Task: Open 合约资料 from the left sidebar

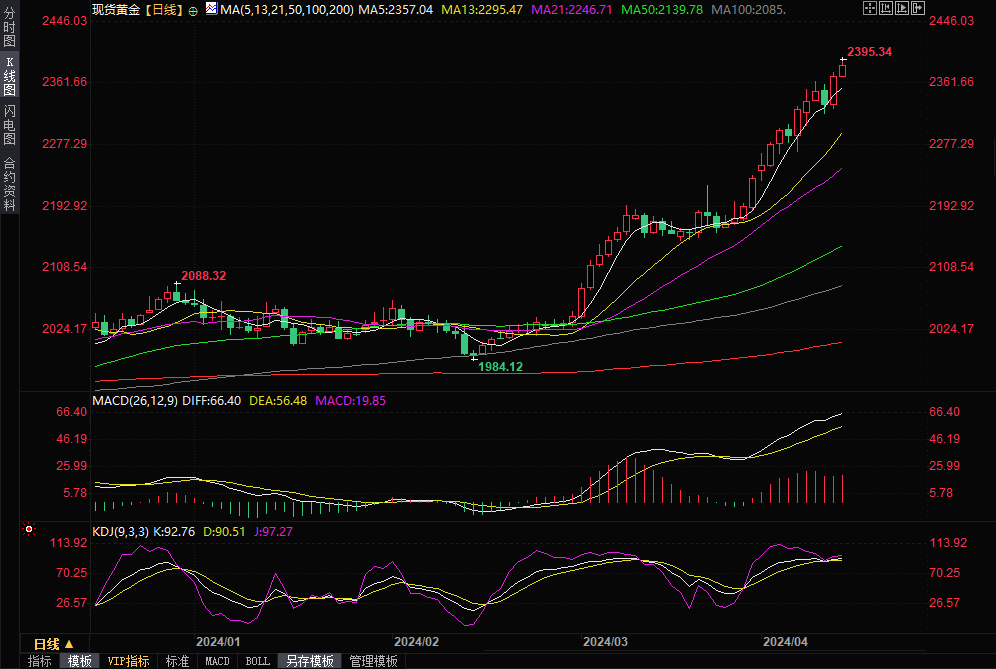Action: click(10, 183)
